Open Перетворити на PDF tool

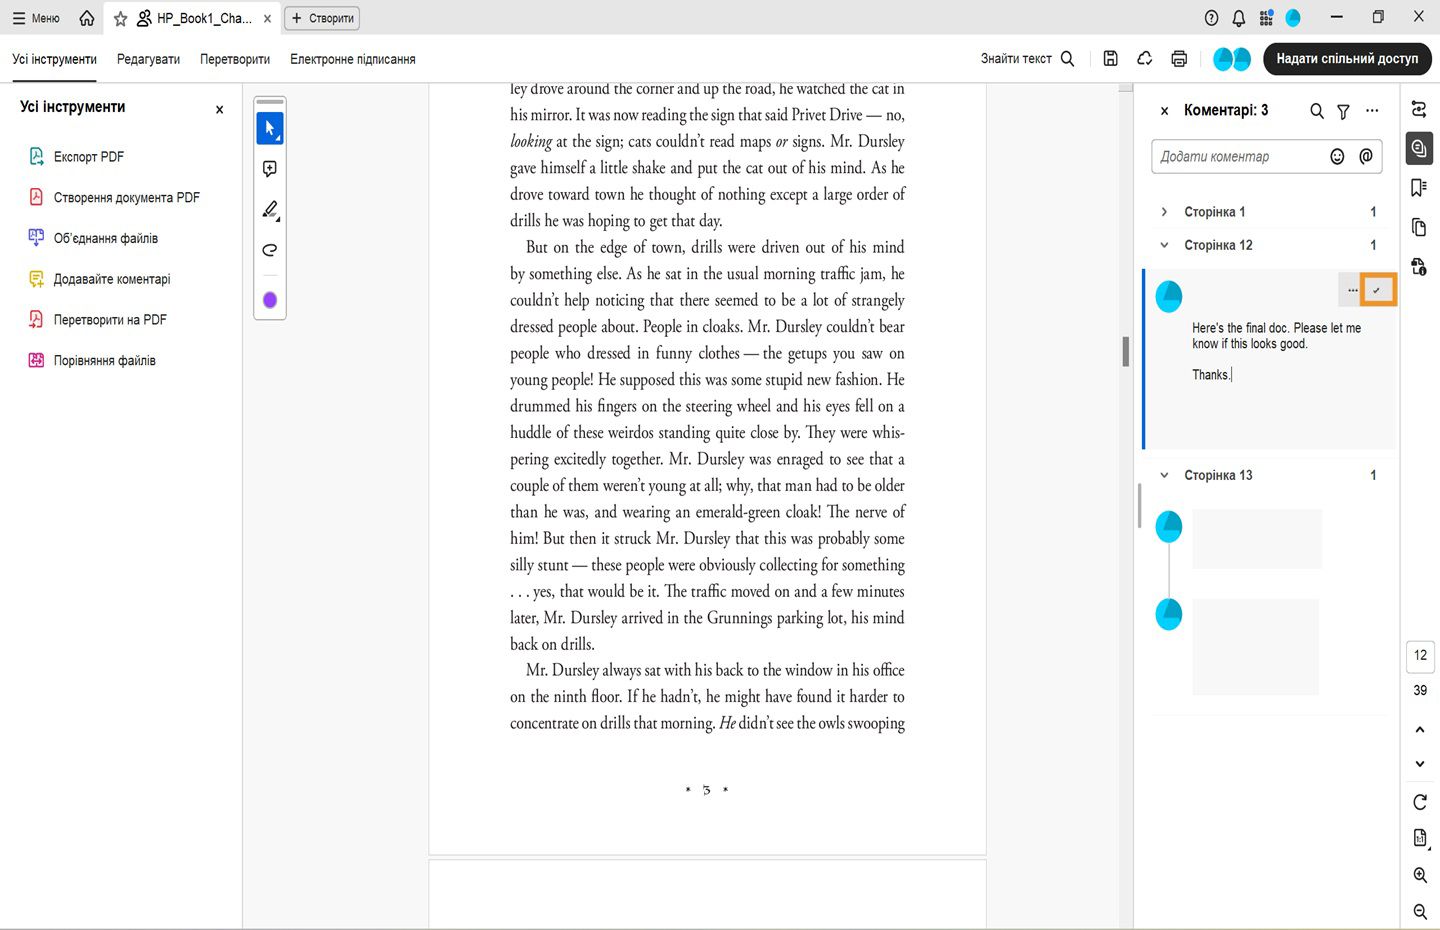[x=110, y=320]
